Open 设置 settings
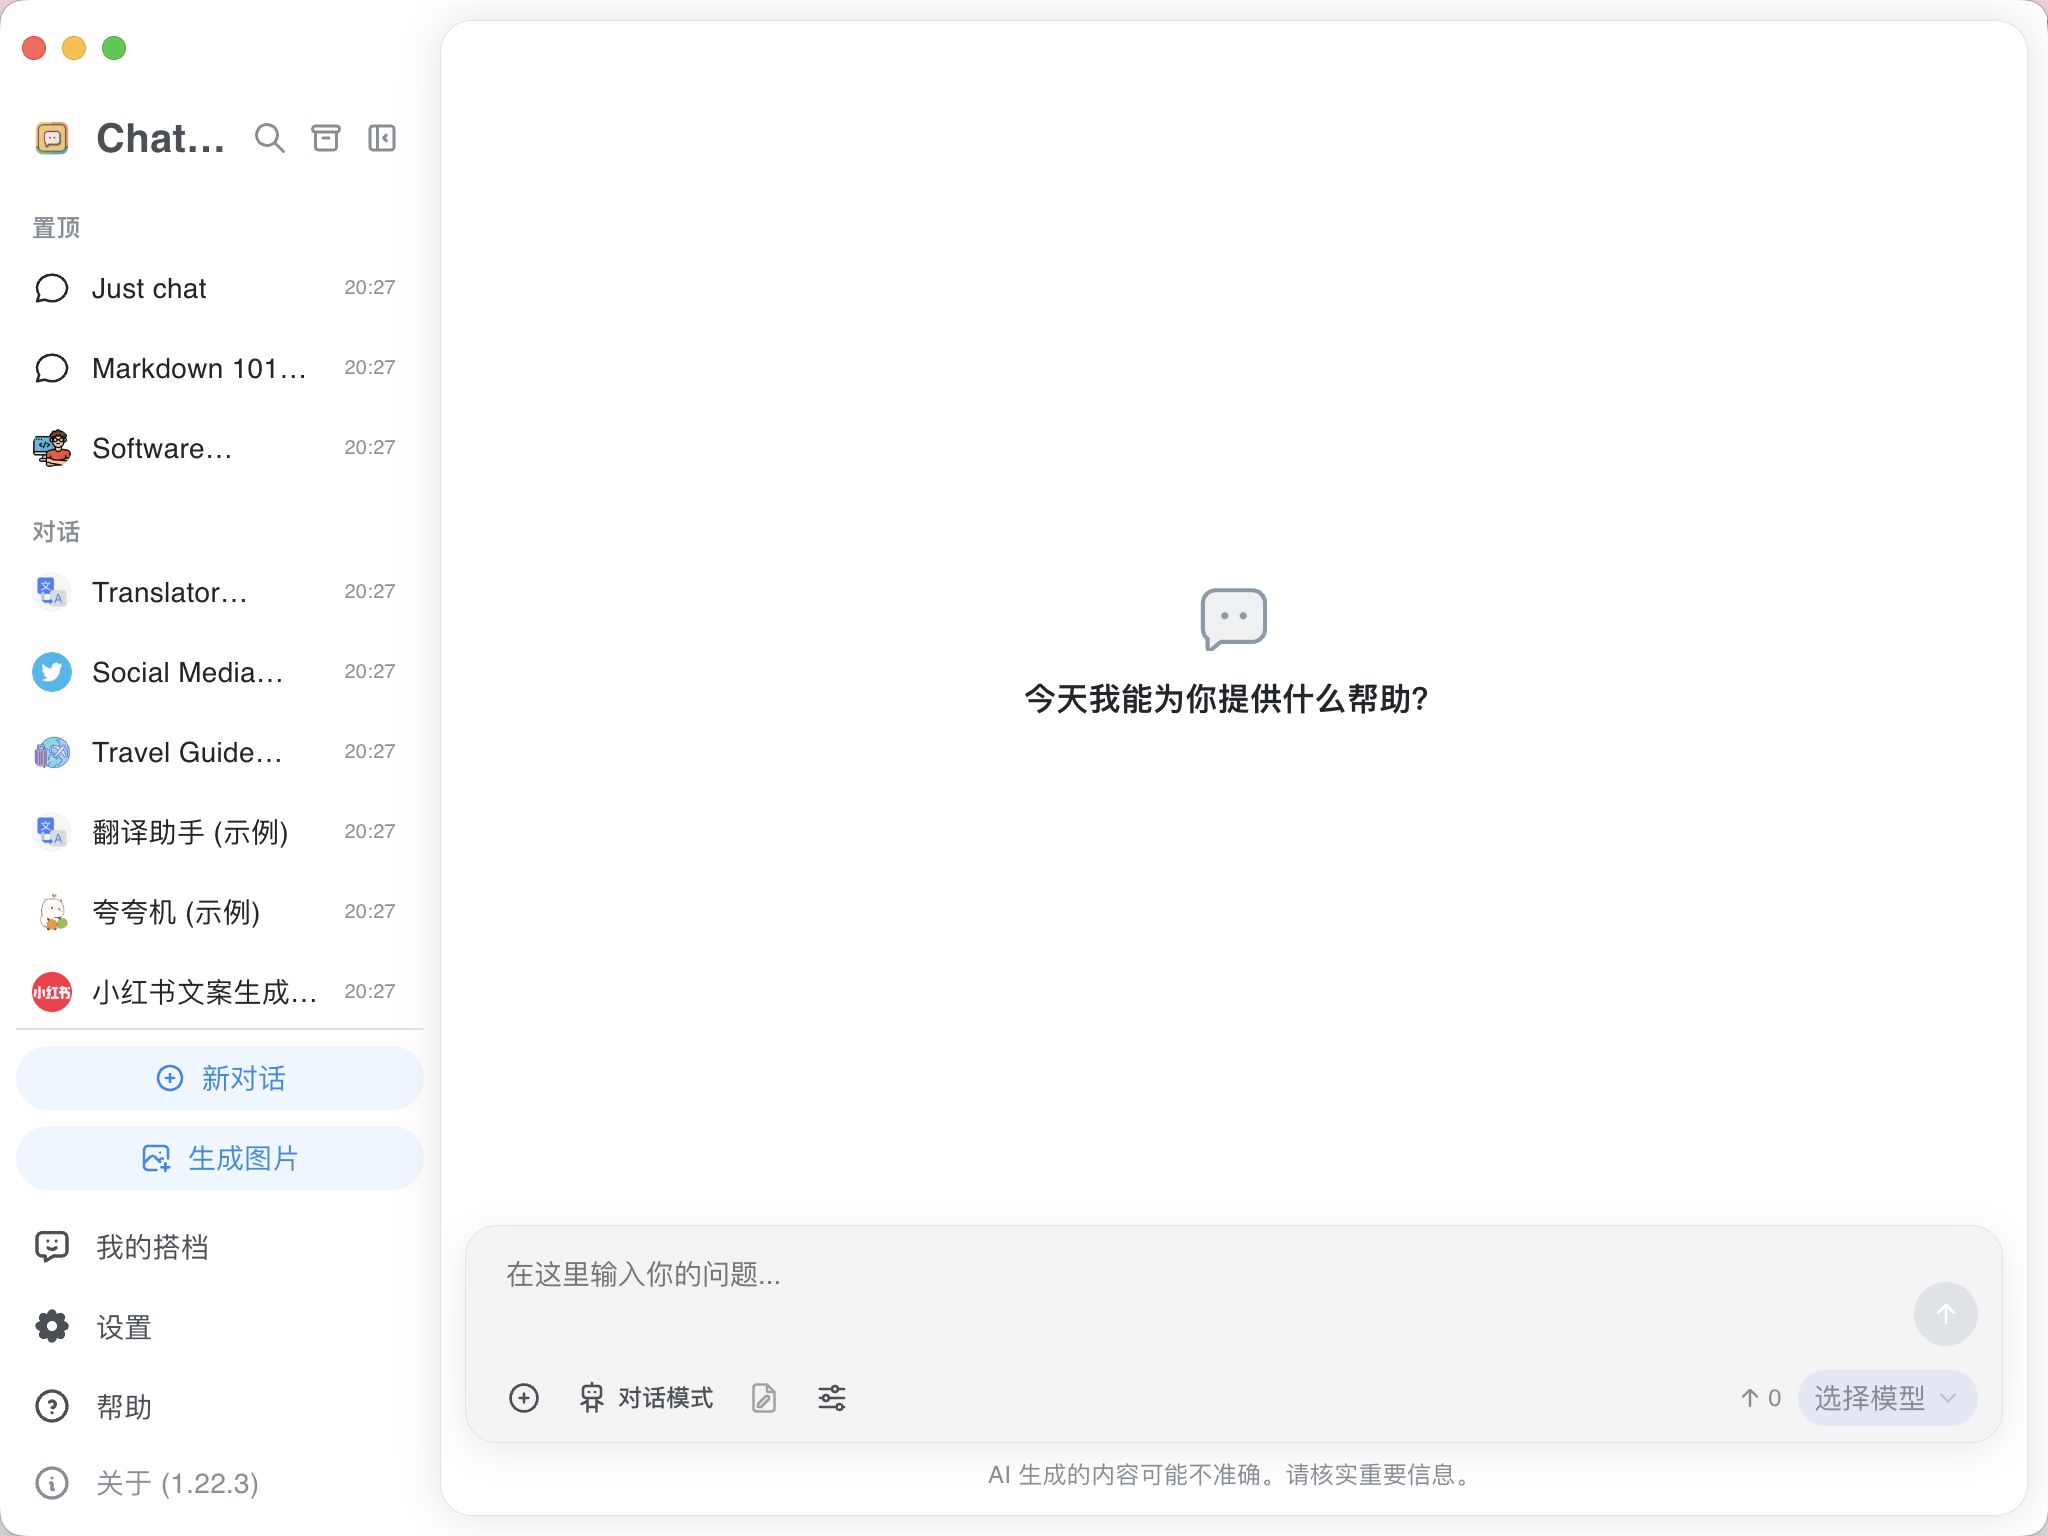The width and height of the screenshot is (2048, 1536). click(x=218, y=1327)
